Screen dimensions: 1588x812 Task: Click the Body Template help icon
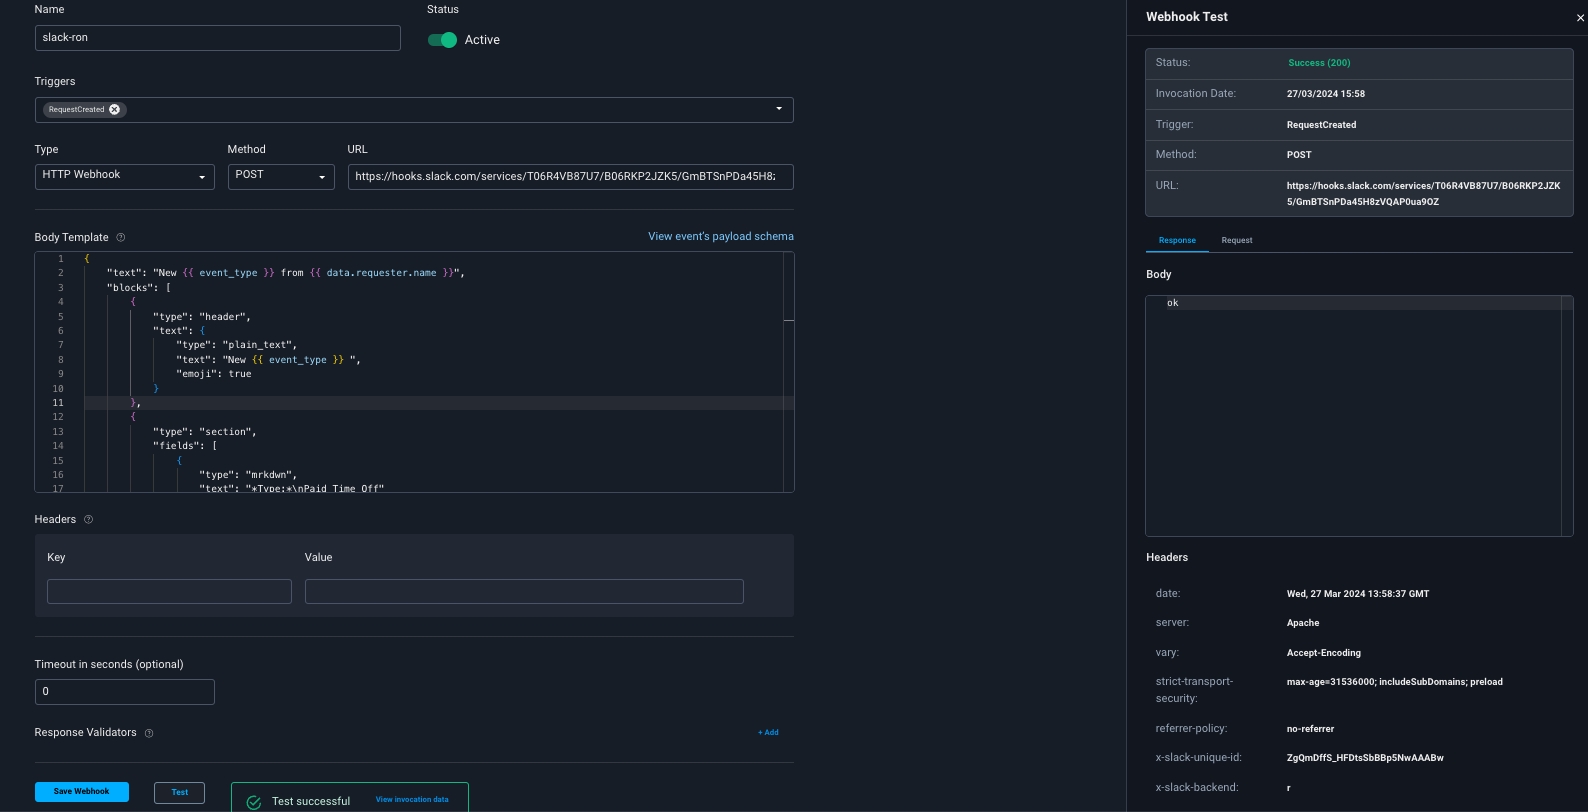click(x=121, y=238)
